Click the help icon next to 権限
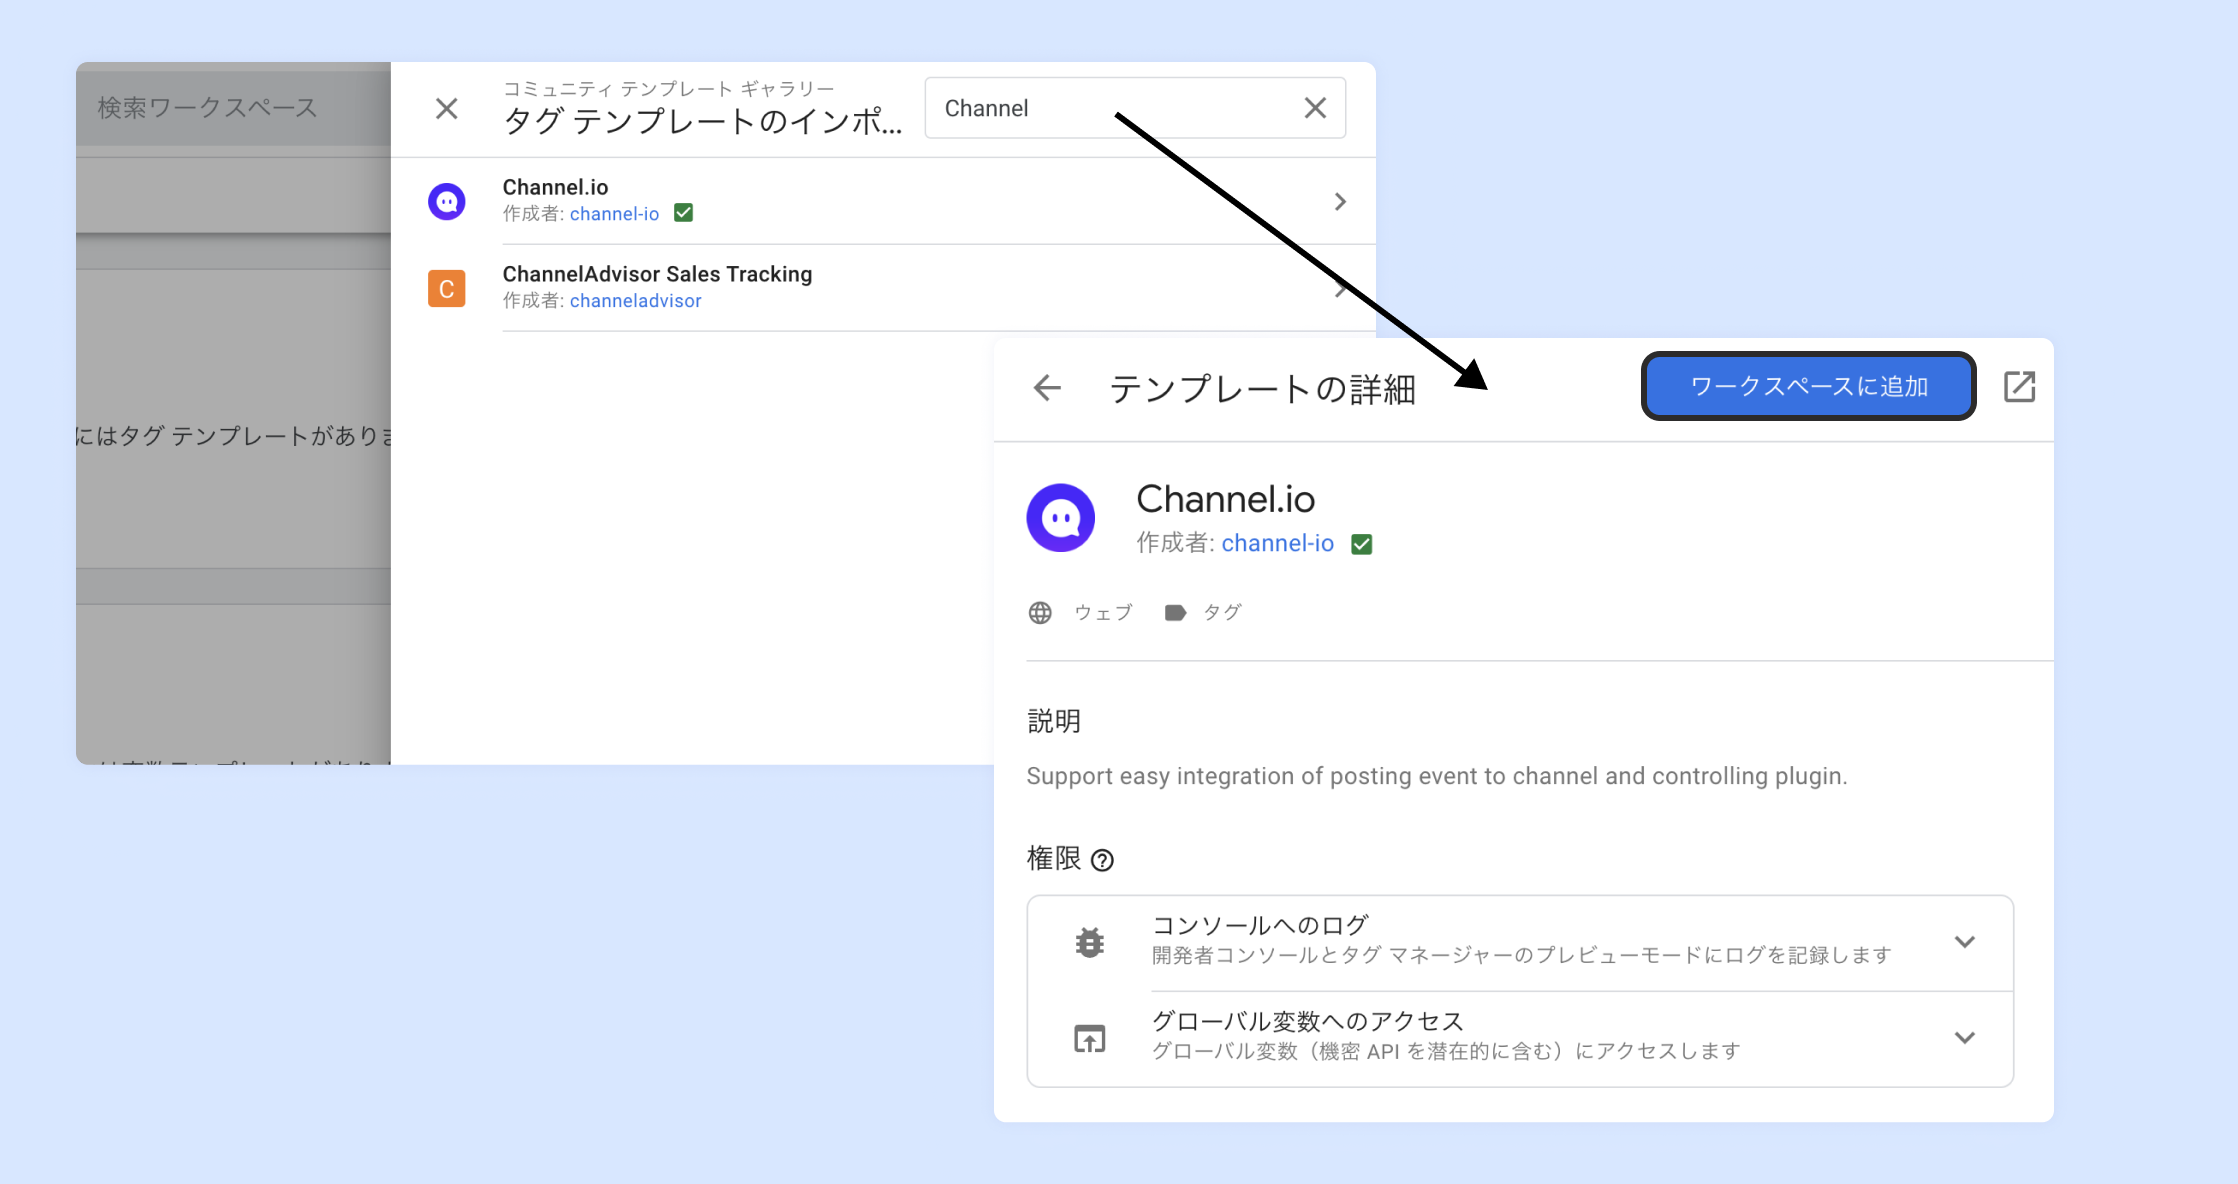2238x1184 pixels. [1102, 860]
